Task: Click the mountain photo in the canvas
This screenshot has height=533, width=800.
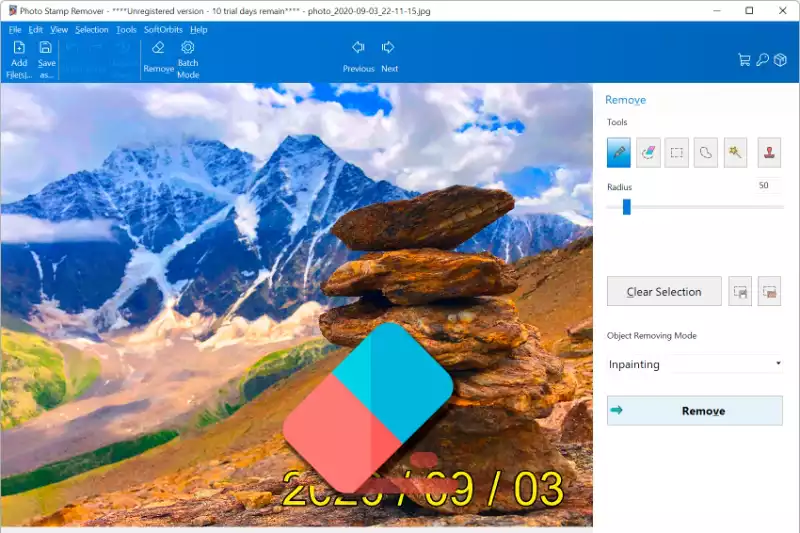Action: point(296,304)
